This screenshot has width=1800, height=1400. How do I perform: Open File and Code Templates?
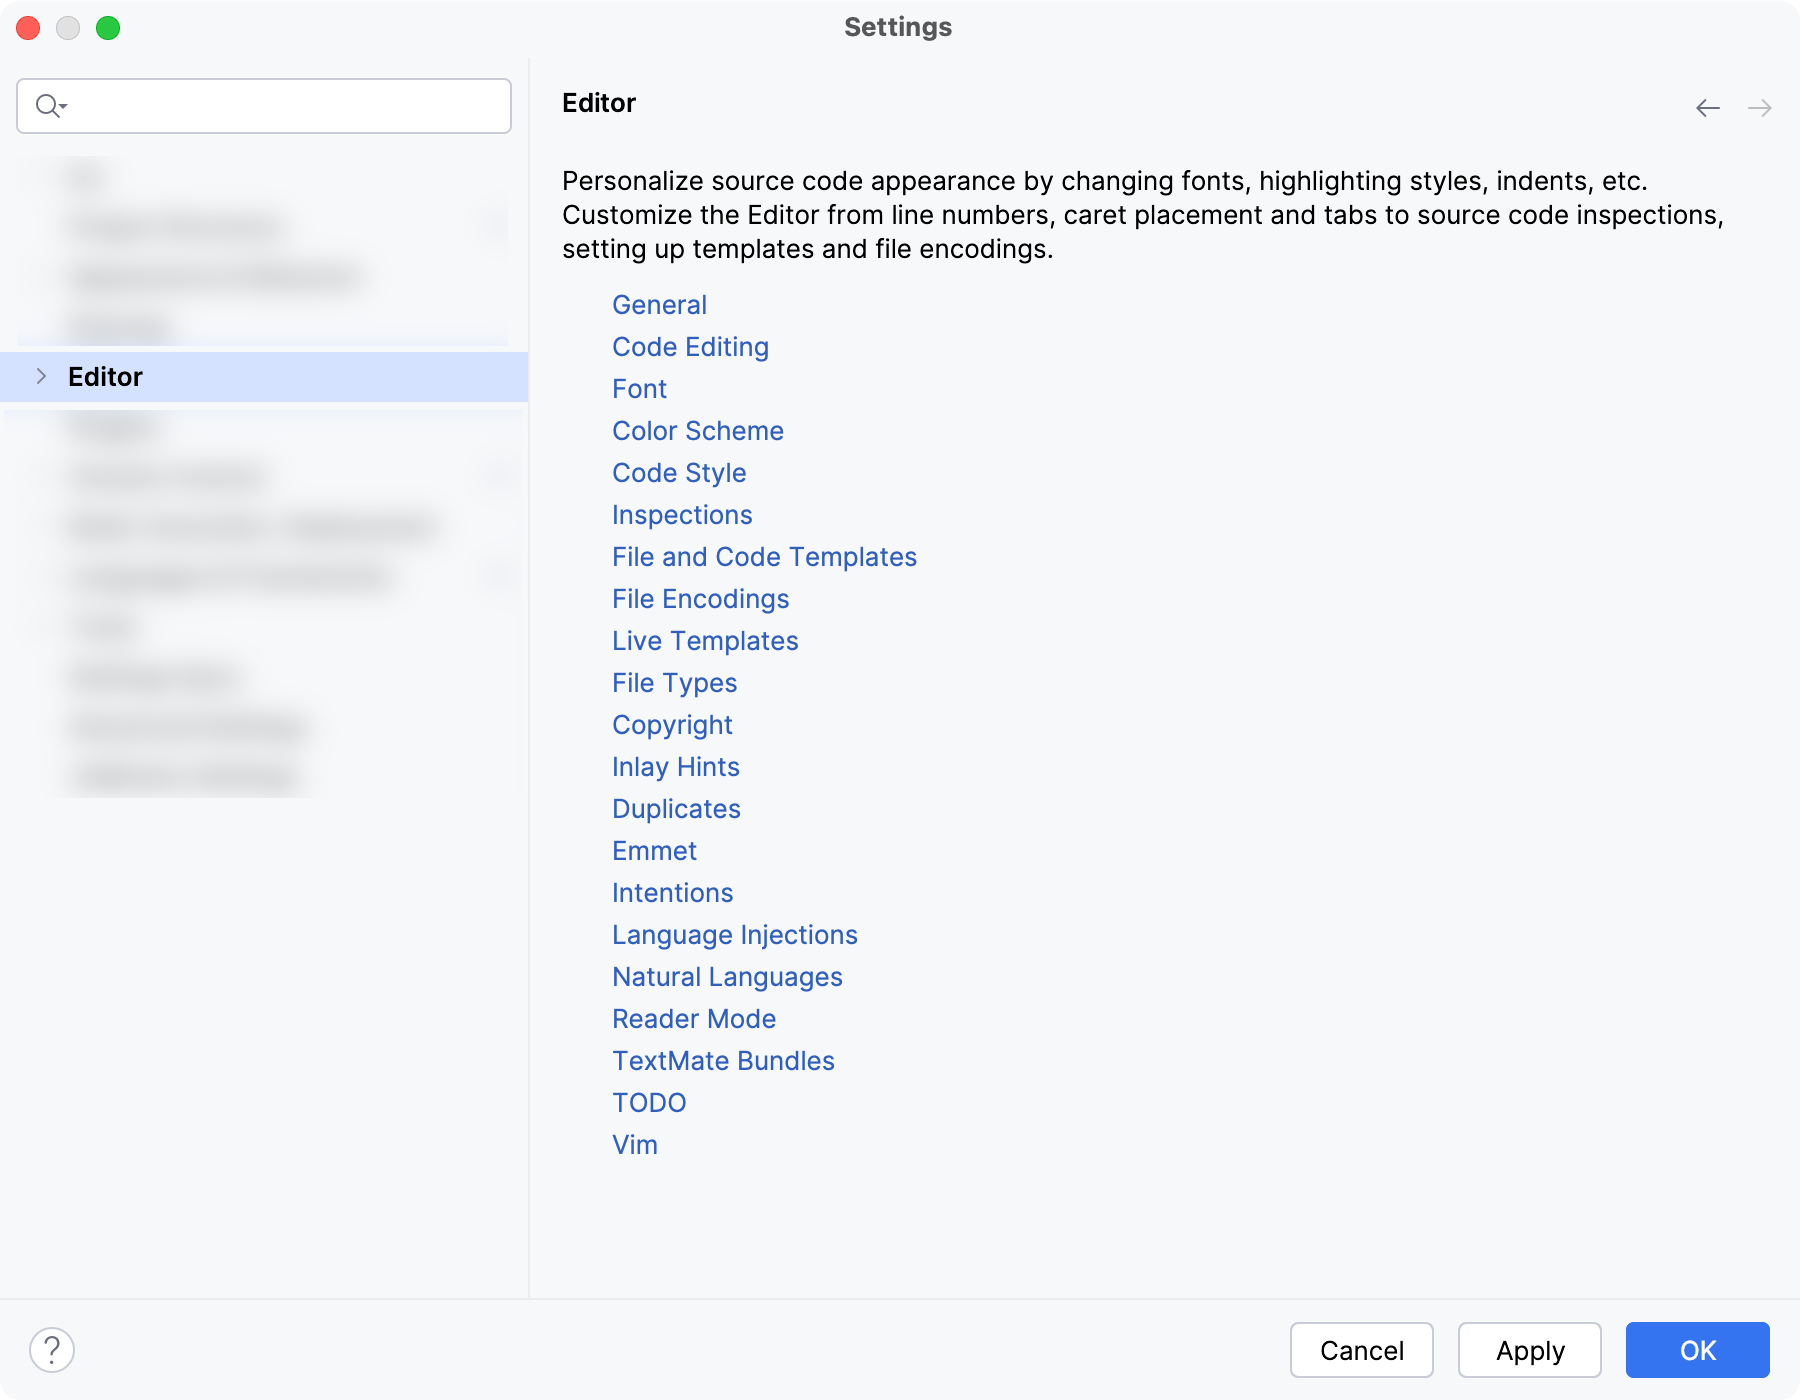[x=764, y=557]
